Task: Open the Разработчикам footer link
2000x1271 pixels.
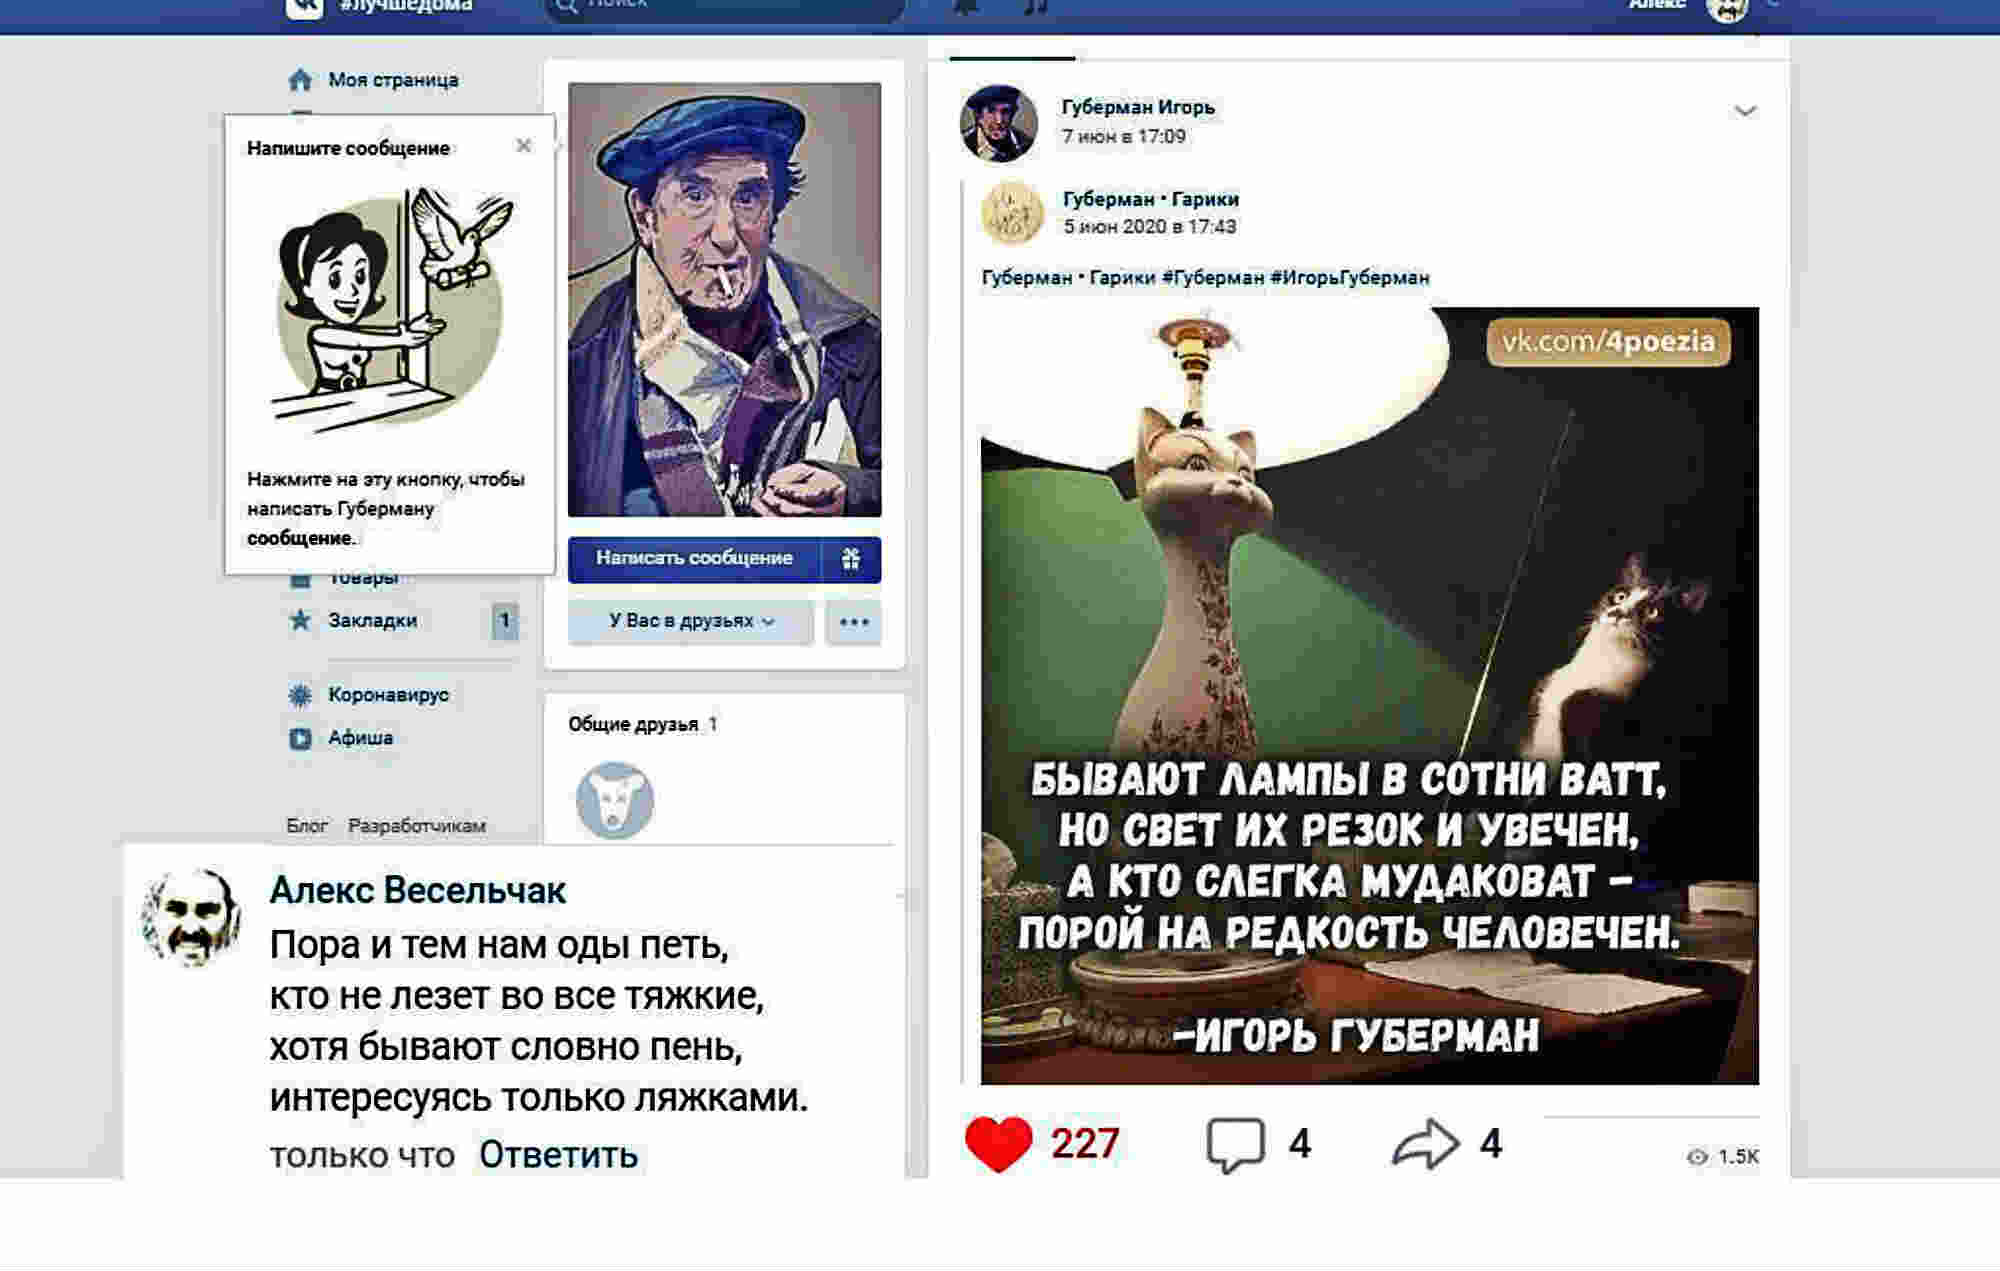Action: point(417,826)
